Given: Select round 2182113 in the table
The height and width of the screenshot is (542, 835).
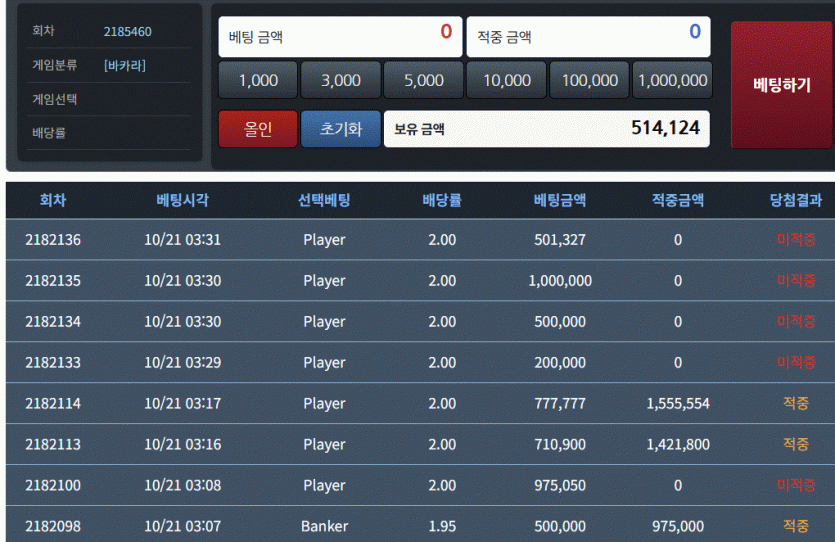Looking at the screenshot, I should pyautogui.click(x=53, y=445).
